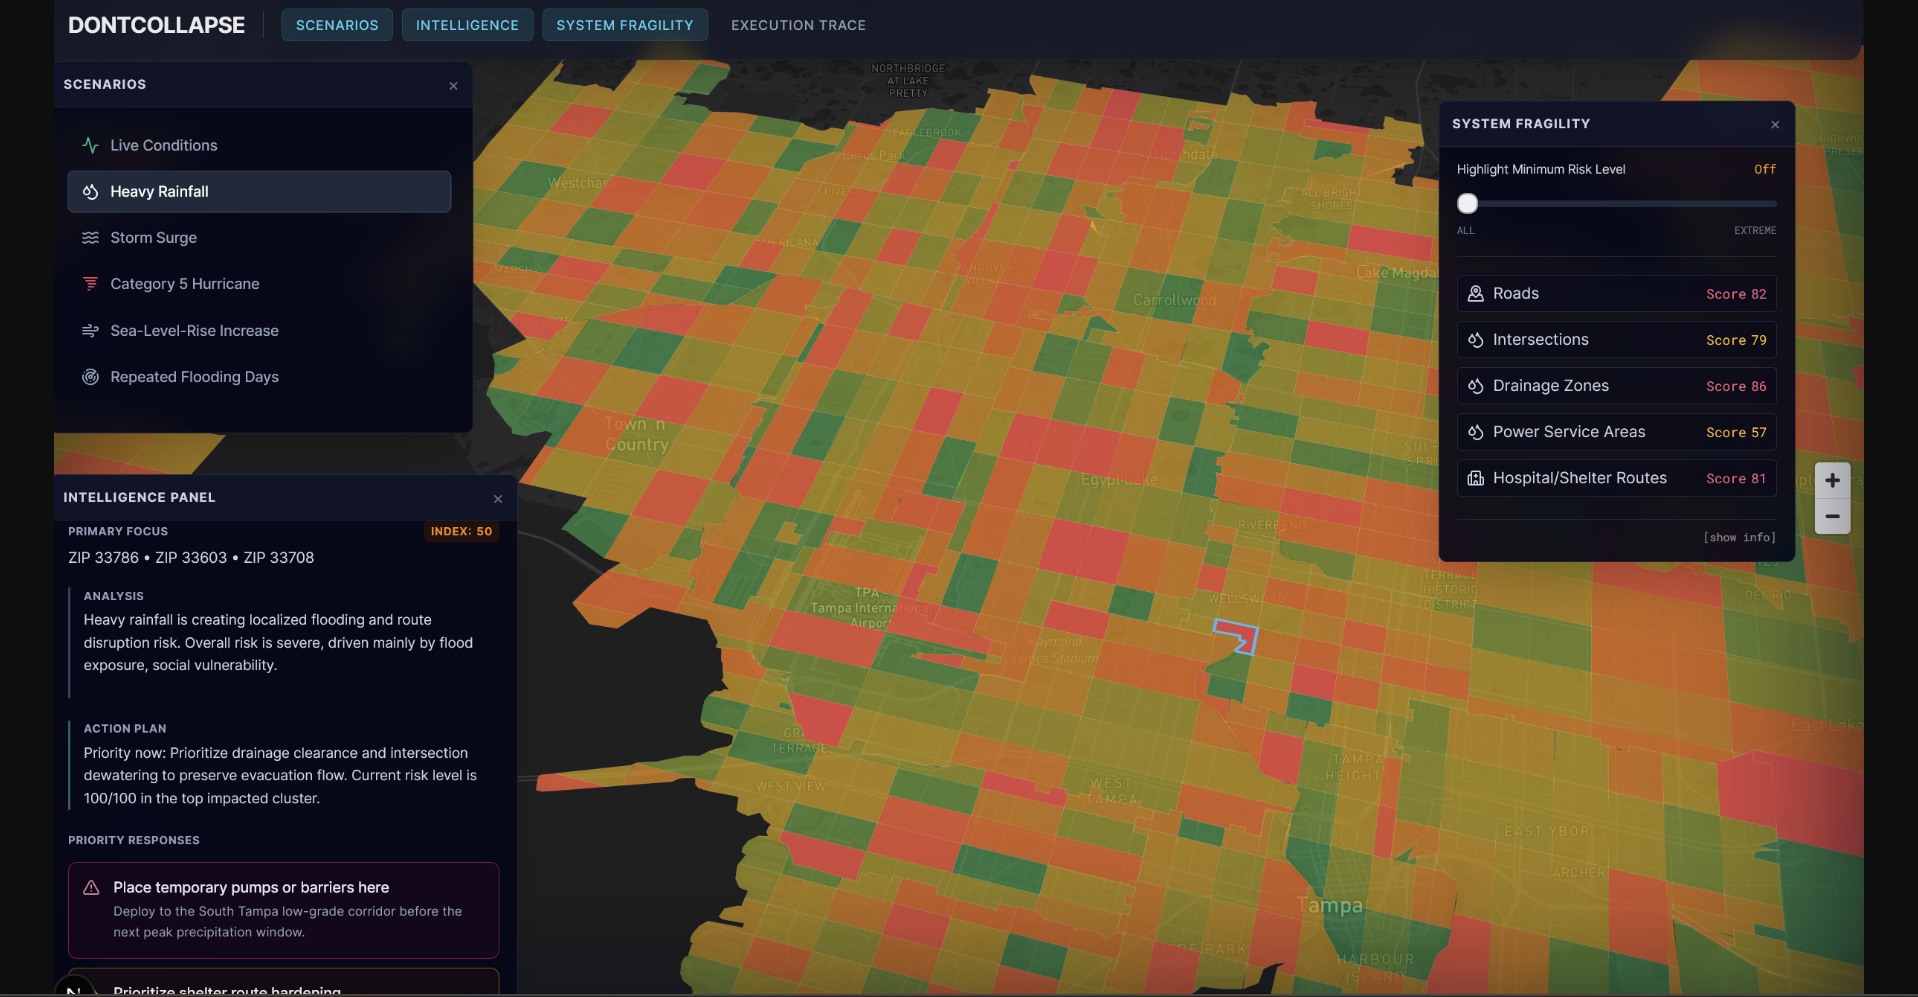Open the Drainage Zones fragility row
This screenshot has width=1918, height=997.
pos(1616,386)
